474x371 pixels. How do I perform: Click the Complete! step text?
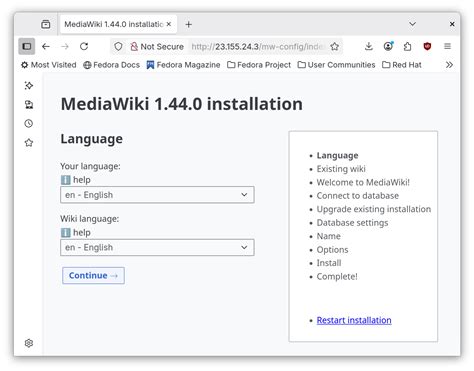pos(337,276)
